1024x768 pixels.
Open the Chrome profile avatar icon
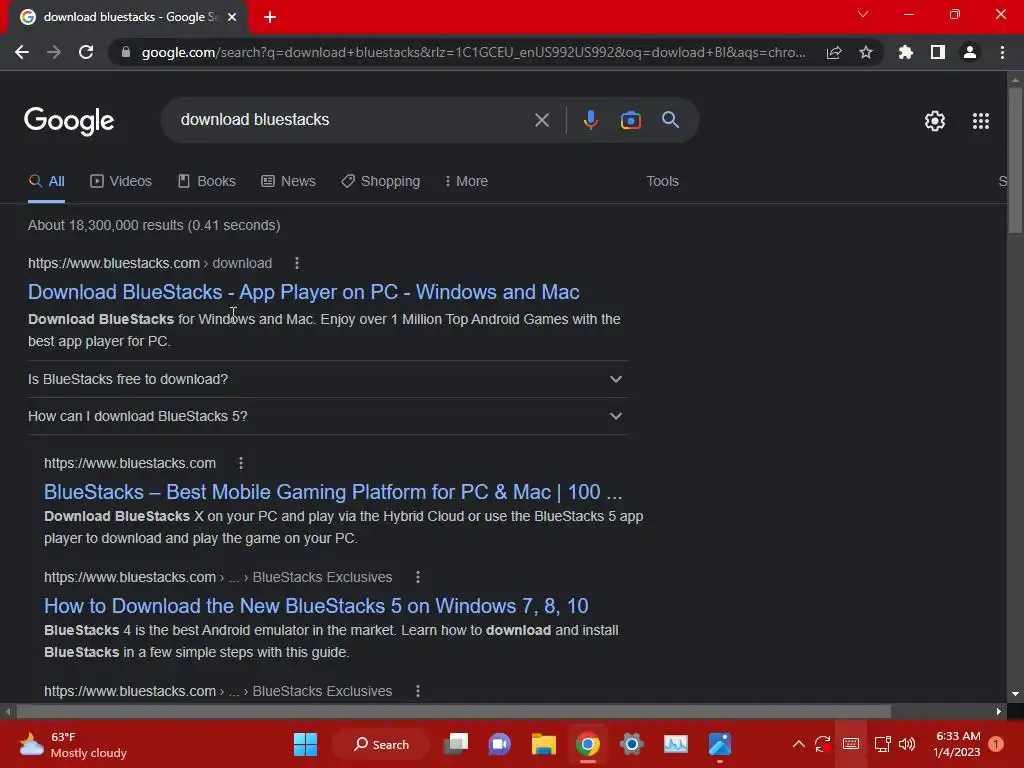pyautogui.click(x=970, y=52)
